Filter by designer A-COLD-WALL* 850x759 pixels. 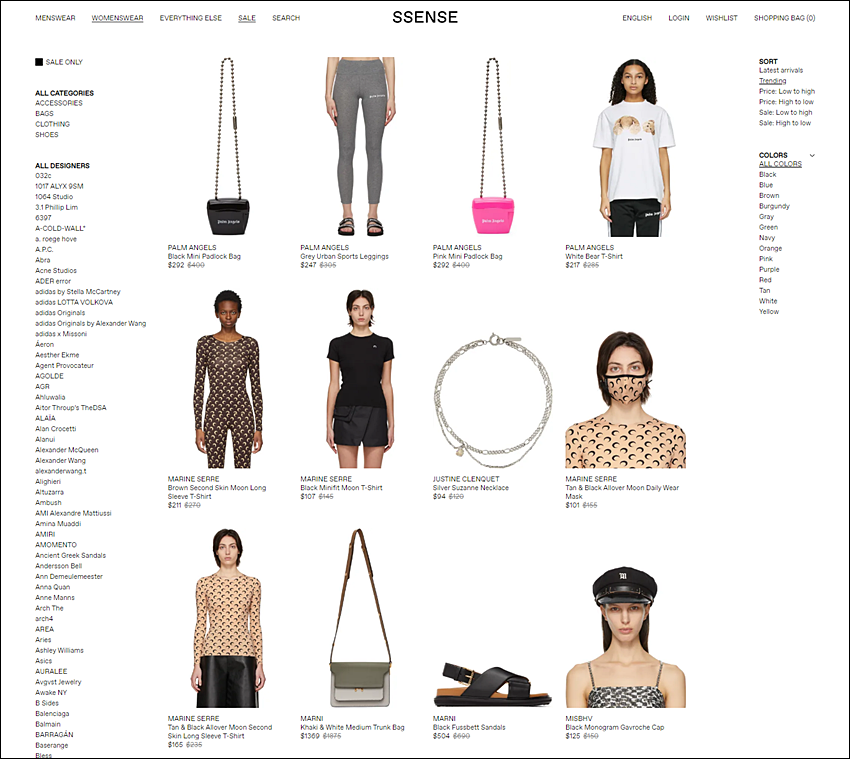(x=60, y=229)
